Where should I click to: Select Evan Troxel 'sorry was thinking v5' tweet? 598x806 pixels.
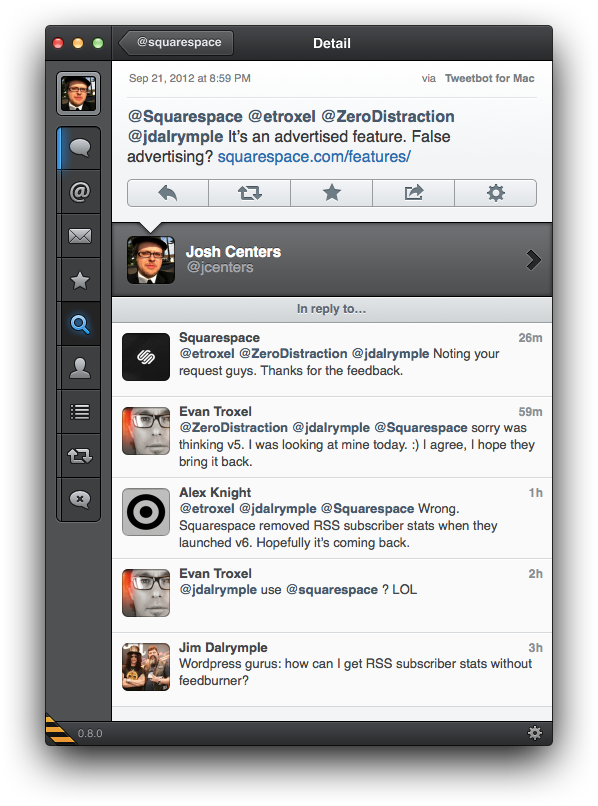332,437
